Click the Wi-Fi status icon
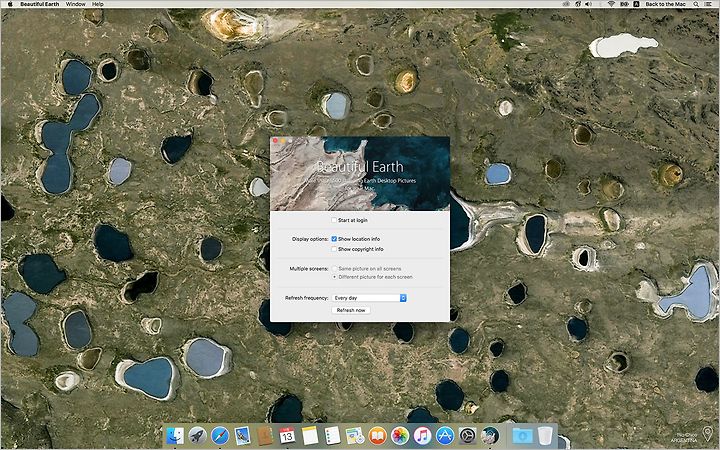 [611, 4]
